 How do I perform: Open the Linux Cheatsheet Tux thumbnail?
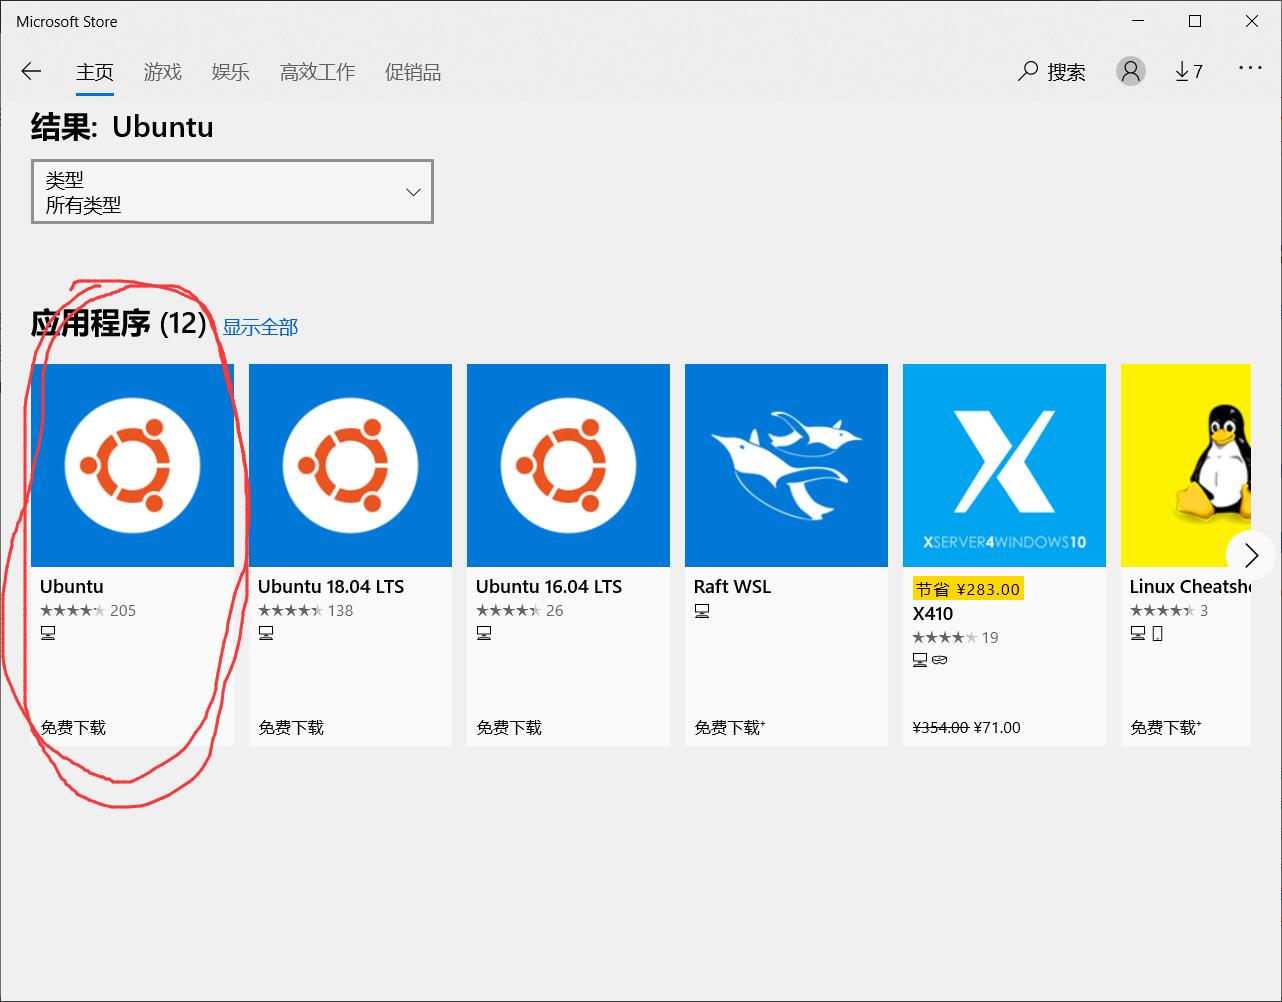1186,465
